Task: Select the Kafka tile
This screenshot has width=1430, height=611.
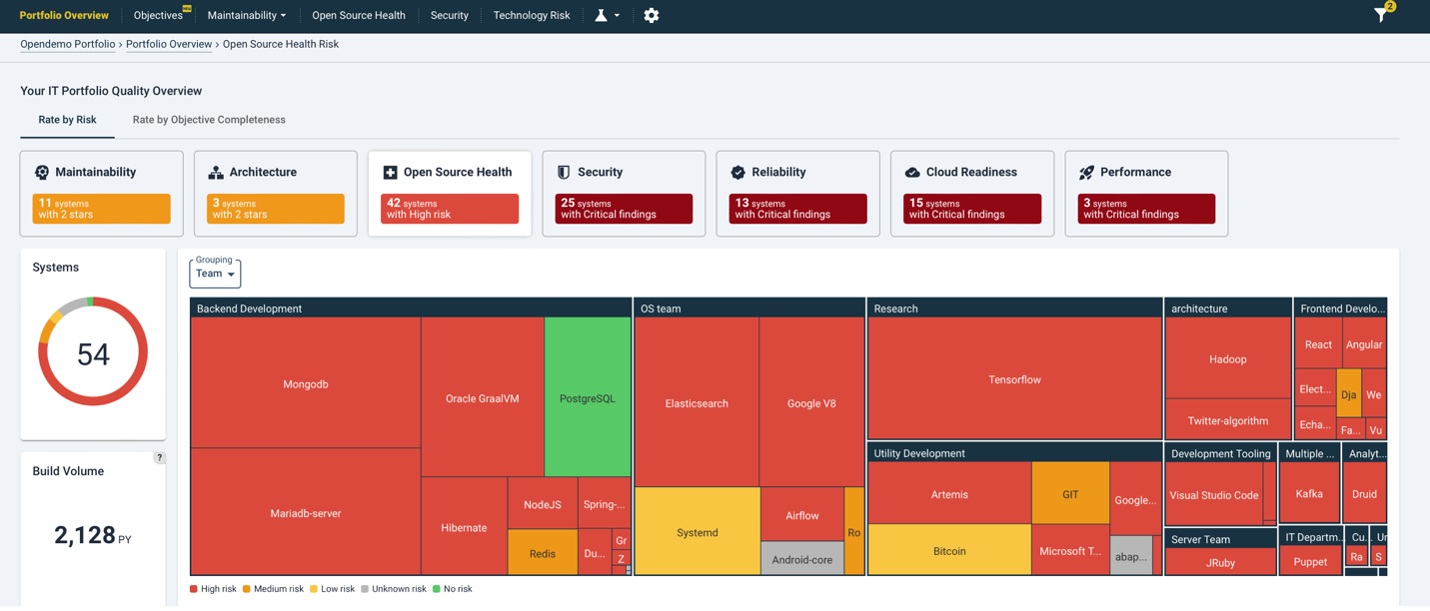Action: (x=1309, y=494)
